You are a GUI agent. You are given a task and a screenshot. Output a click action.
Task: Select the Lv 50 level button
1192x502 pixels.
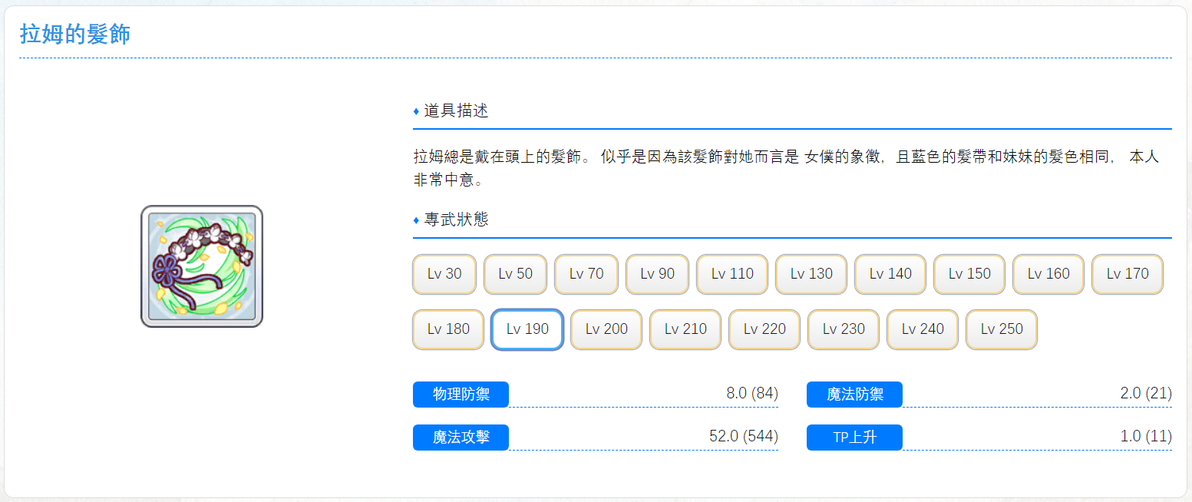coord(515,274)
